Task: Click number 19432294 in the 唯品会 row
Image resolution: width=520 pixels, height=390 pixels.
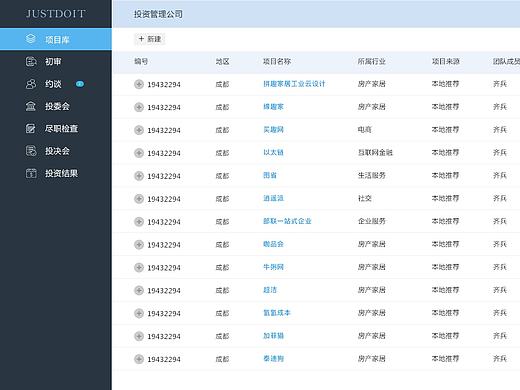Action: click(x=164, y=245)
